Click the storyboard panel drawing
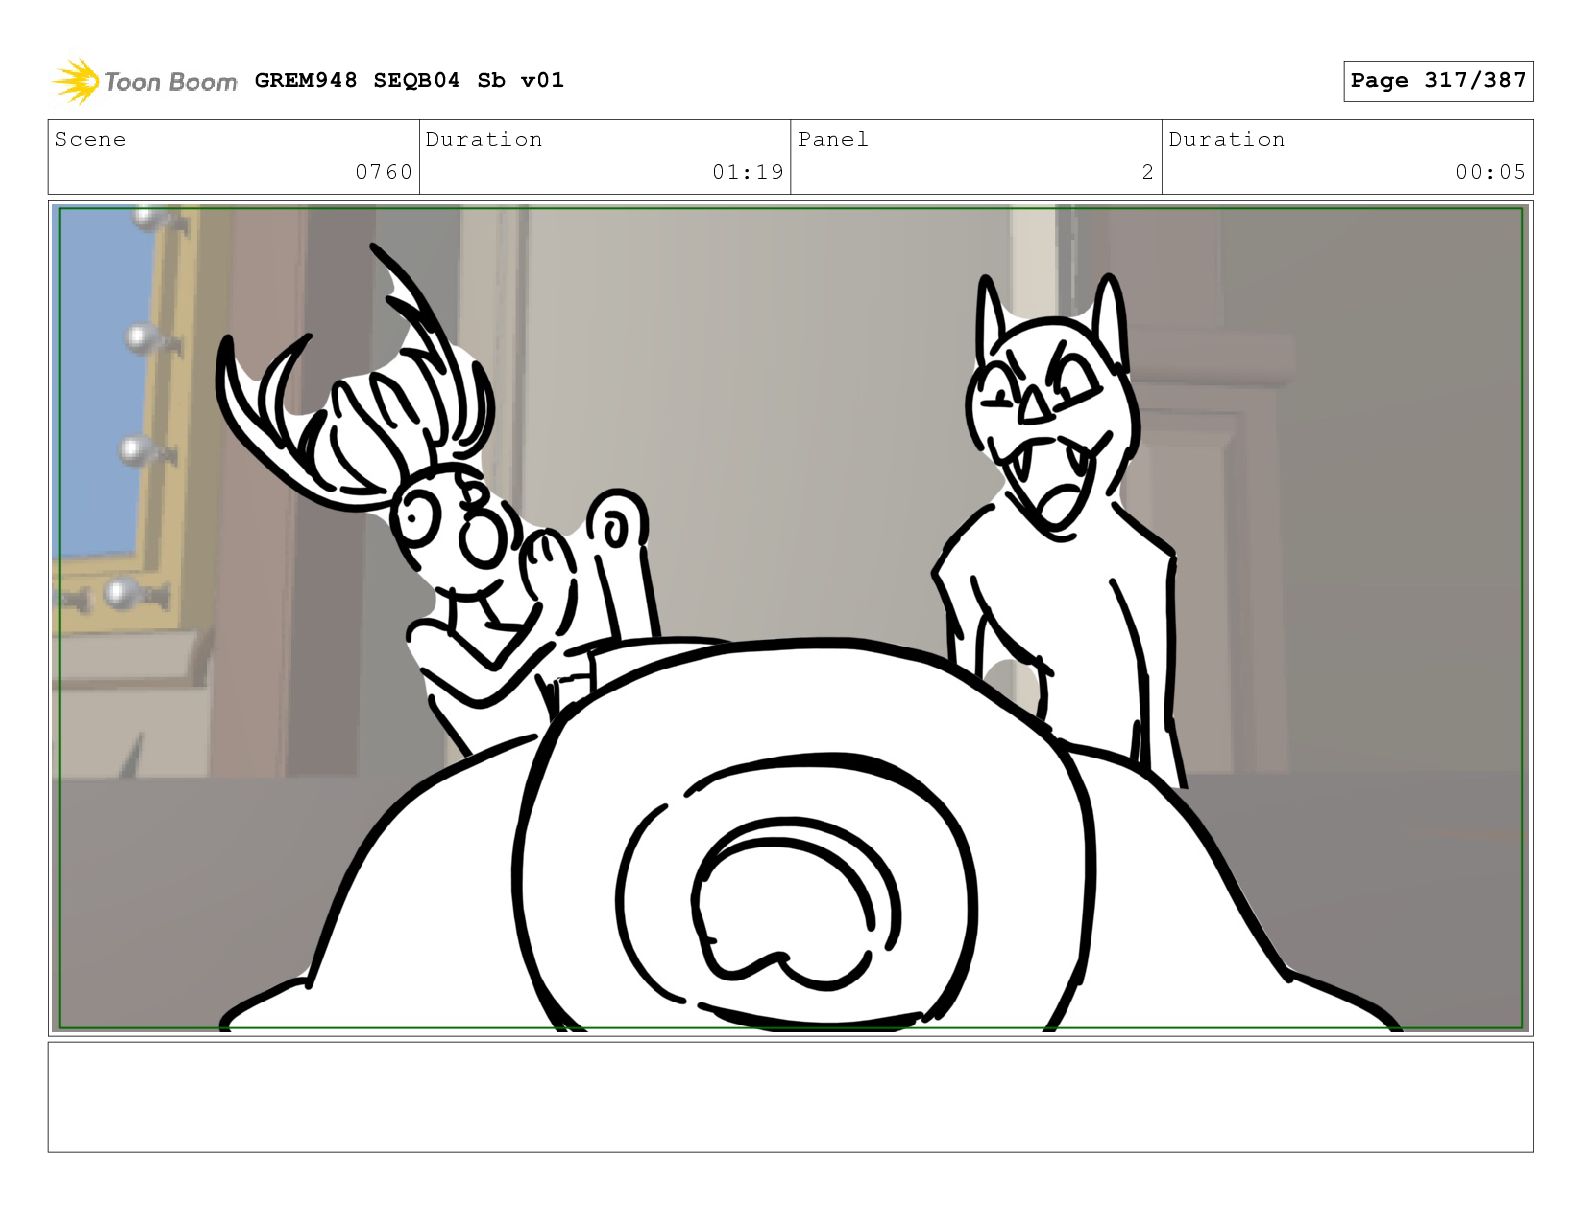The image size is (1584, 1224). [x=791, y=618]
